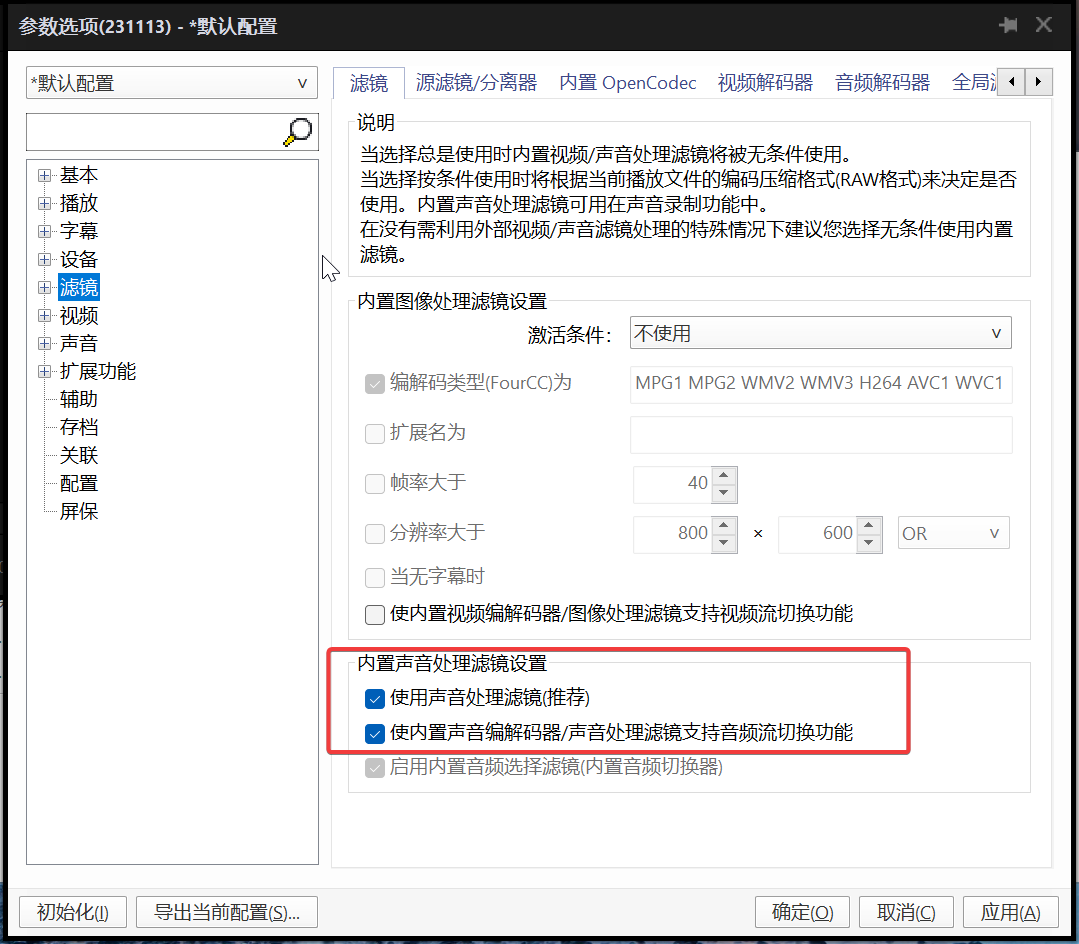Open the 内置 OpenCodec tab
Image resolution: width=1079 pixels, height=944 pixels.
[628, 83]
